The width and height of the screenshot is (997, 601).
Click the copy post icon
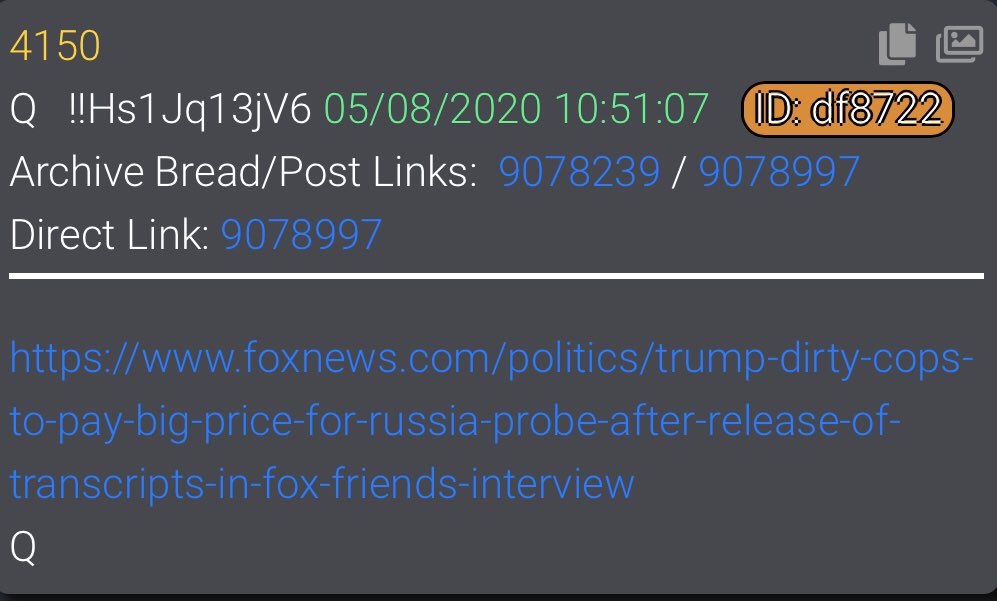pyautogui.click(x=897, y=44)
